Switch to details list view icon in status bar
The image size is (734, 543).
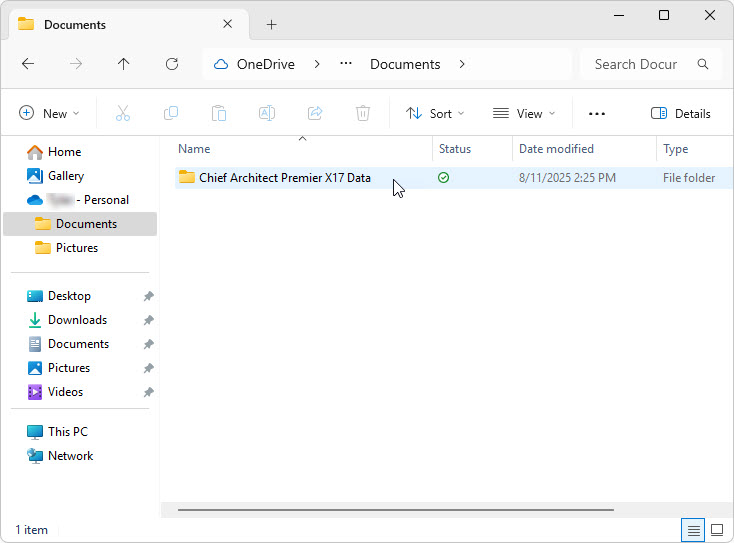(693, 530)
